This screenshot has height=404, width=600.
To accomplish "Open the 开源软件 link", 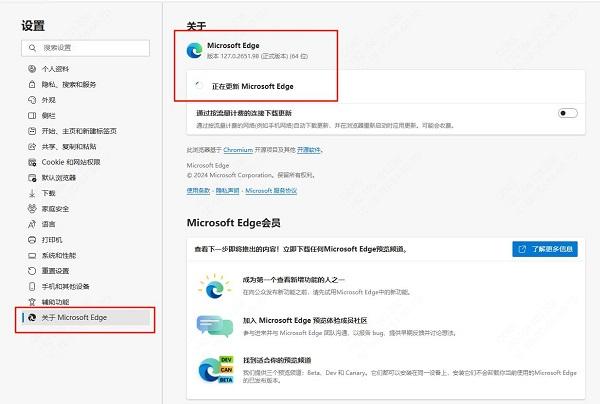I will 308,150.
